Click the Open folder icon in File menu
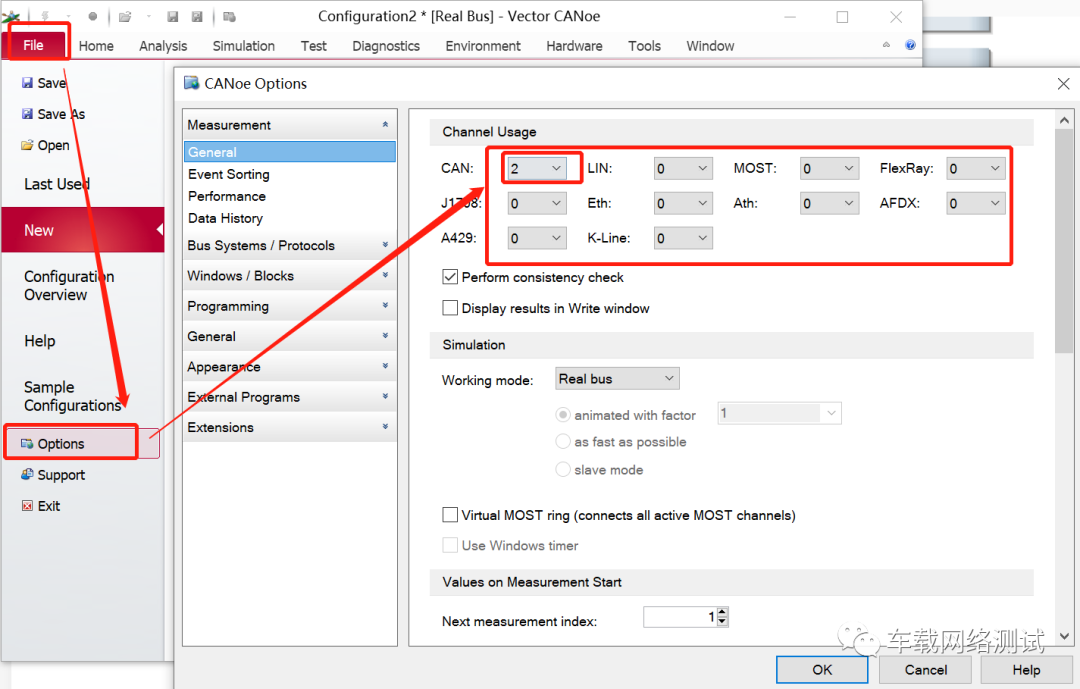Viewport: 1080px width, 689px height. click(28, 145)
